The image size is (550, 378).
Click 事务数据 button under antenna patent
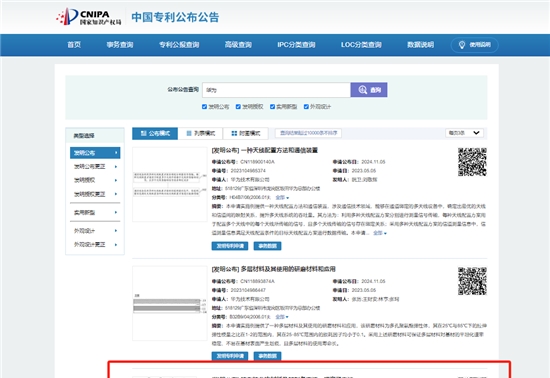267,246
